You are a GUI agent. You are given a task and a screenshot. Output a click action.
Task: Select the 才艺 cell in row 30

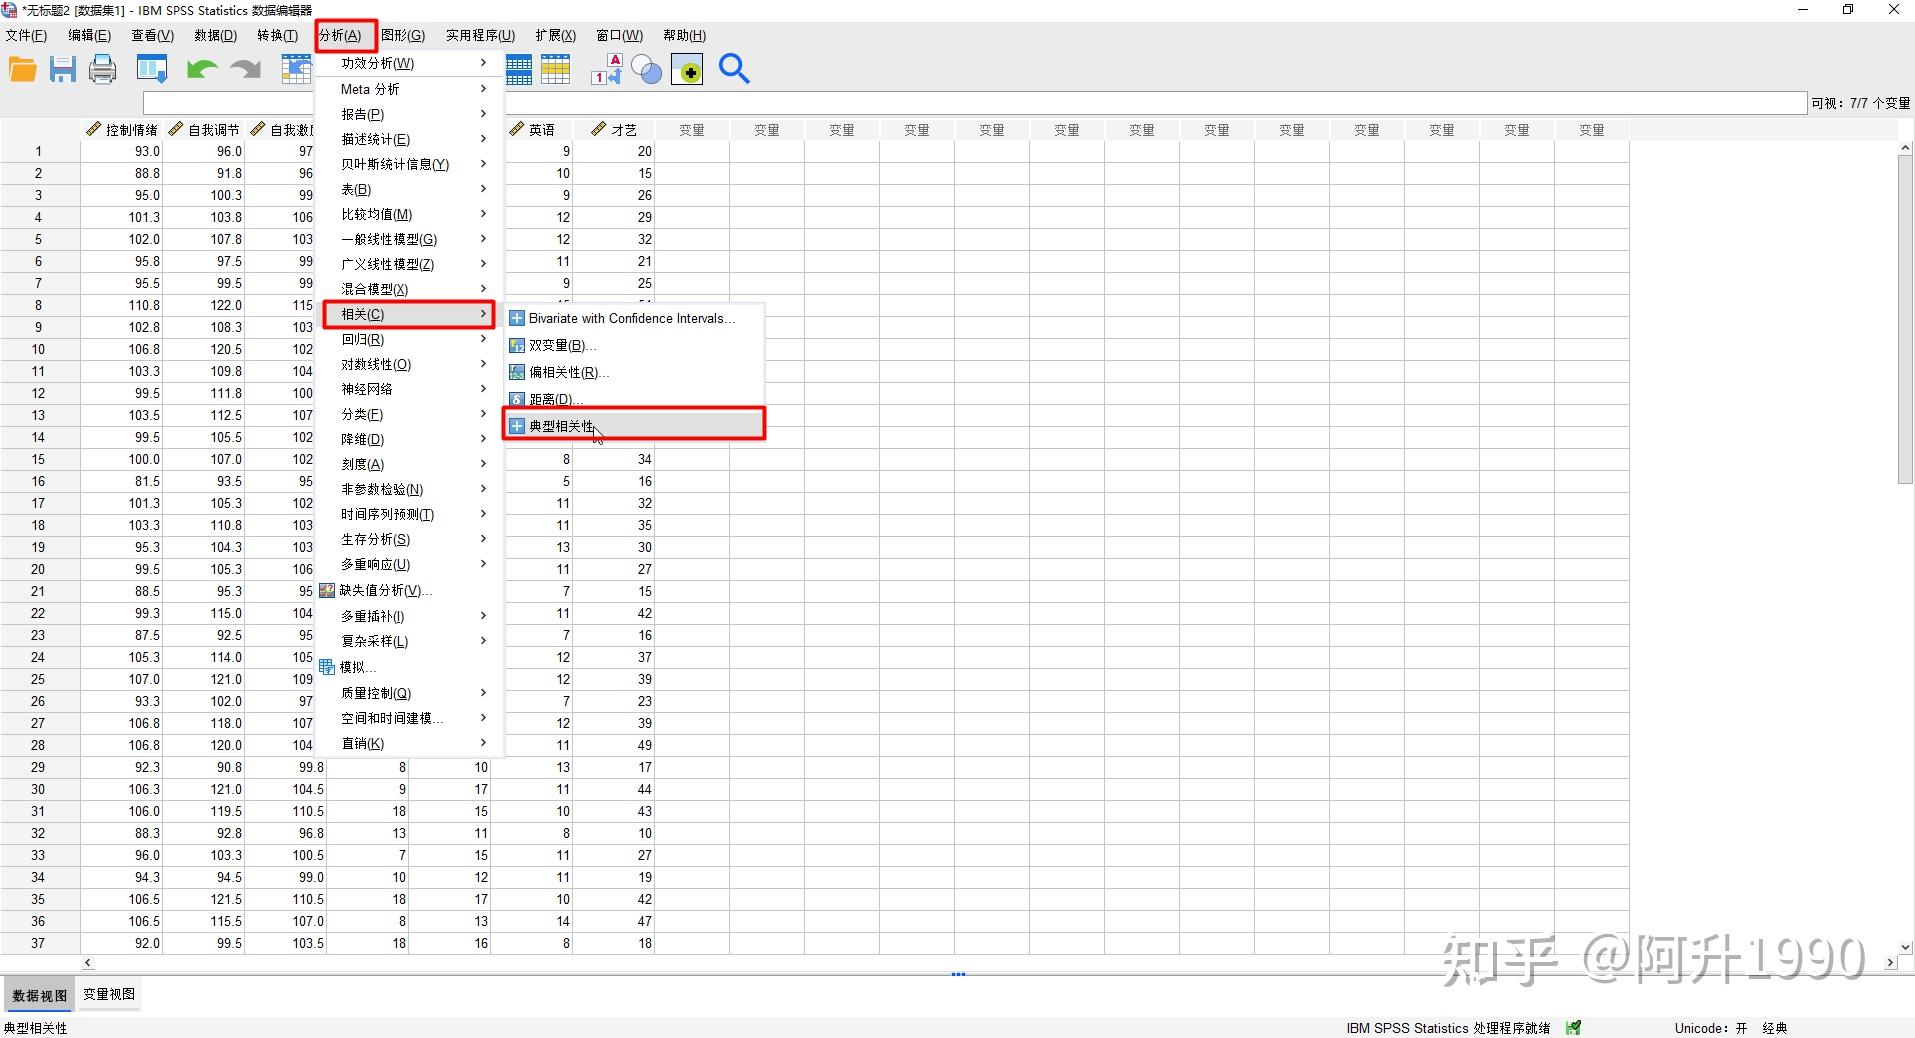(614, 789)
